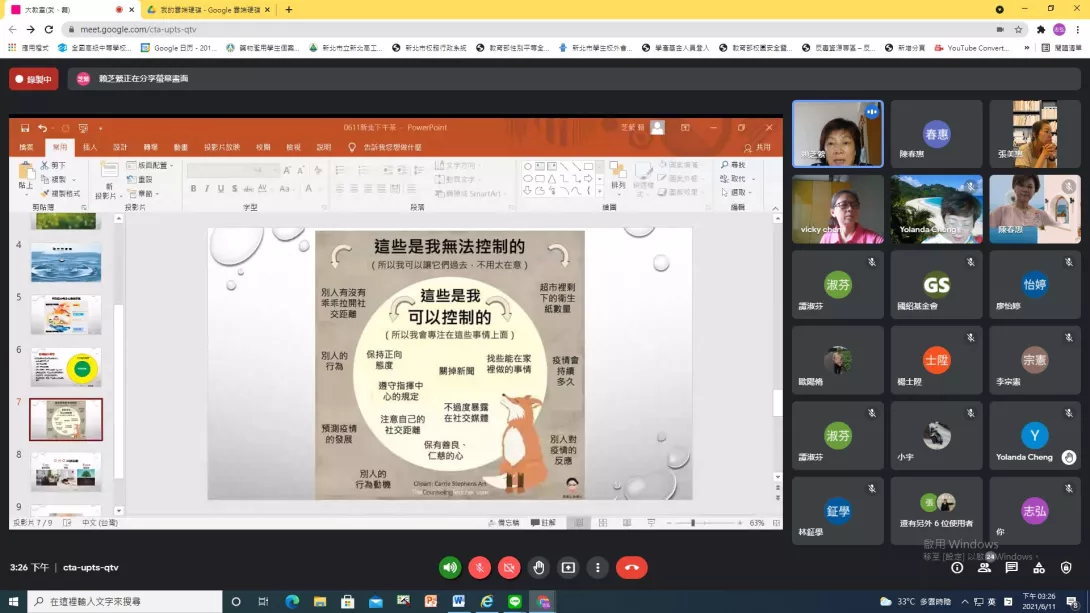Open the 檔案 File ribbon tab
1090x613 pixels.
coord(26,147)
